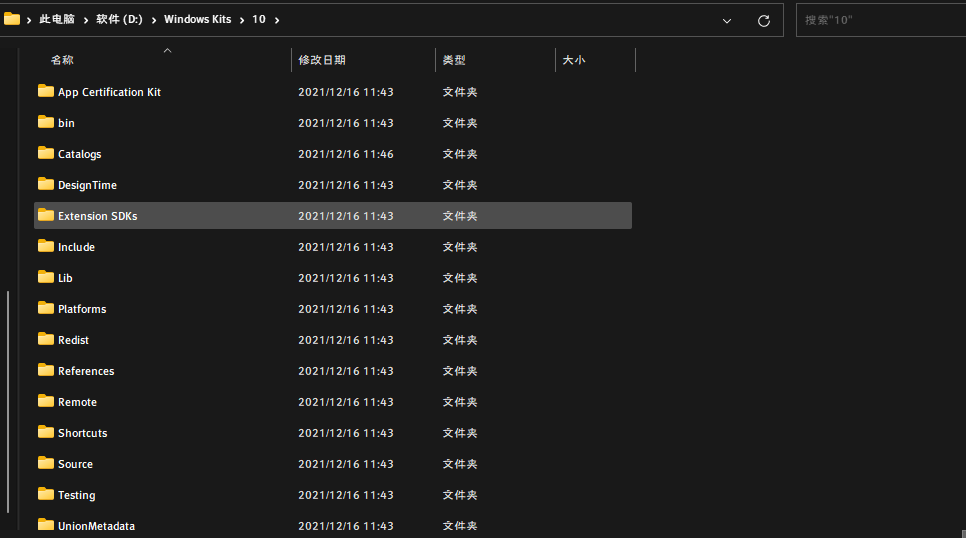
Task: Click the bin folder icon
Action: coord(46,122)
